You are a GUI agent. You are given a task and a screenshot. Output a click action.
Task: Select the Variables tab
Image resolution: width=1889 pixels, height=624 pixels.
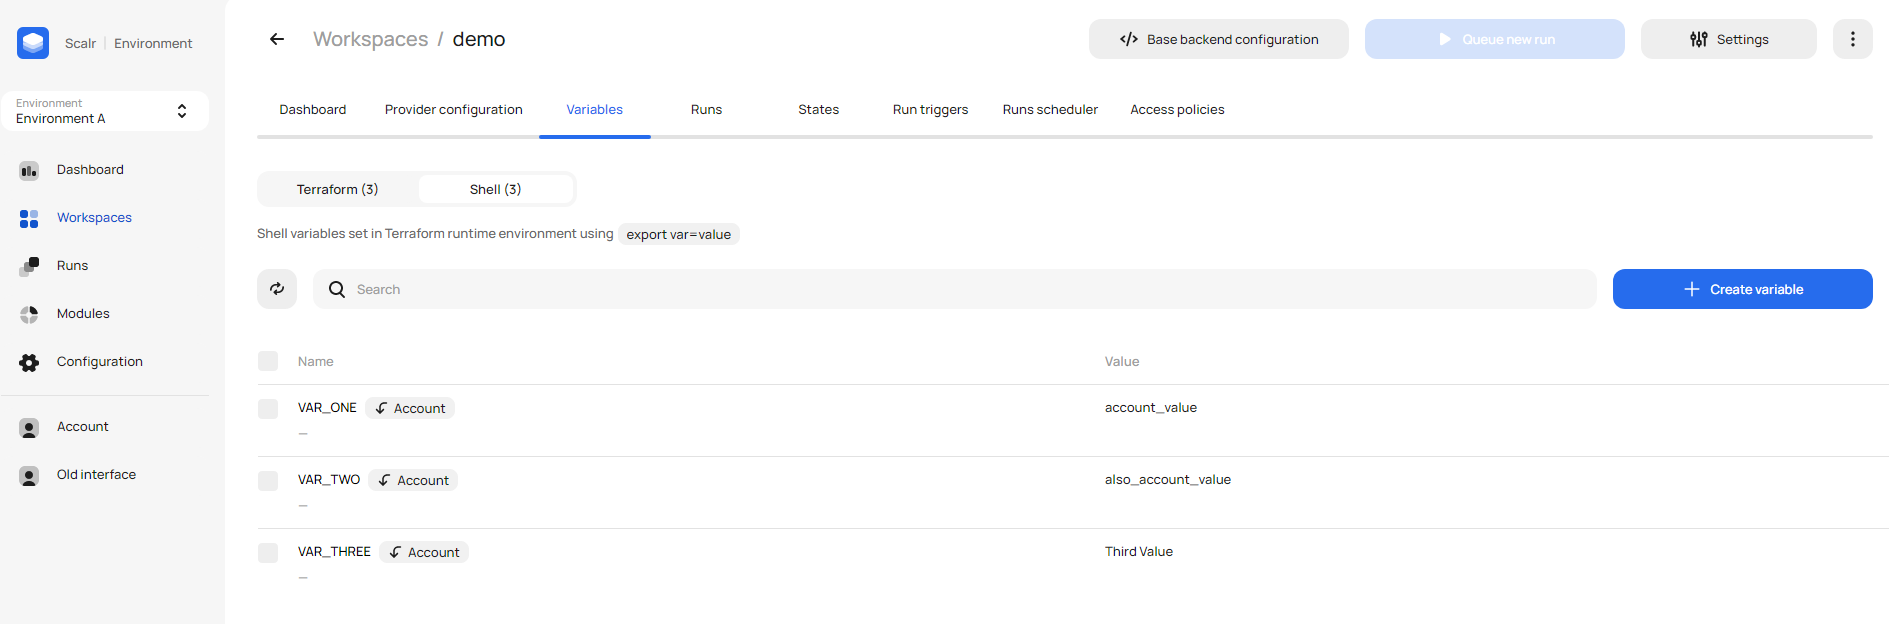click(x=595, y=110)
